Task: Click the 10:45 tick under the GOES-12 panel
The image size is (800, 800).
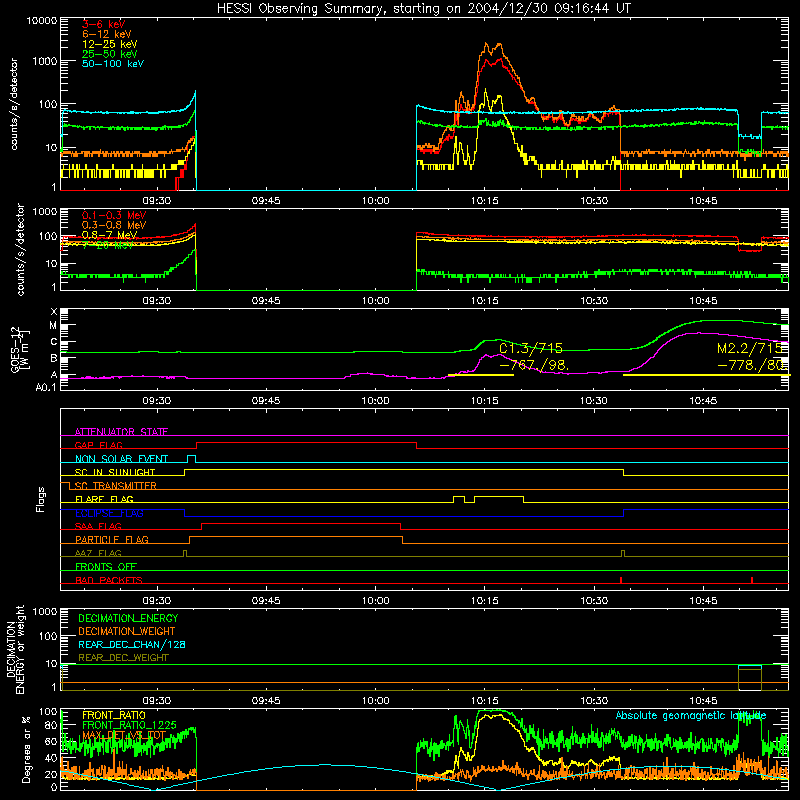Action: [703, 401]
